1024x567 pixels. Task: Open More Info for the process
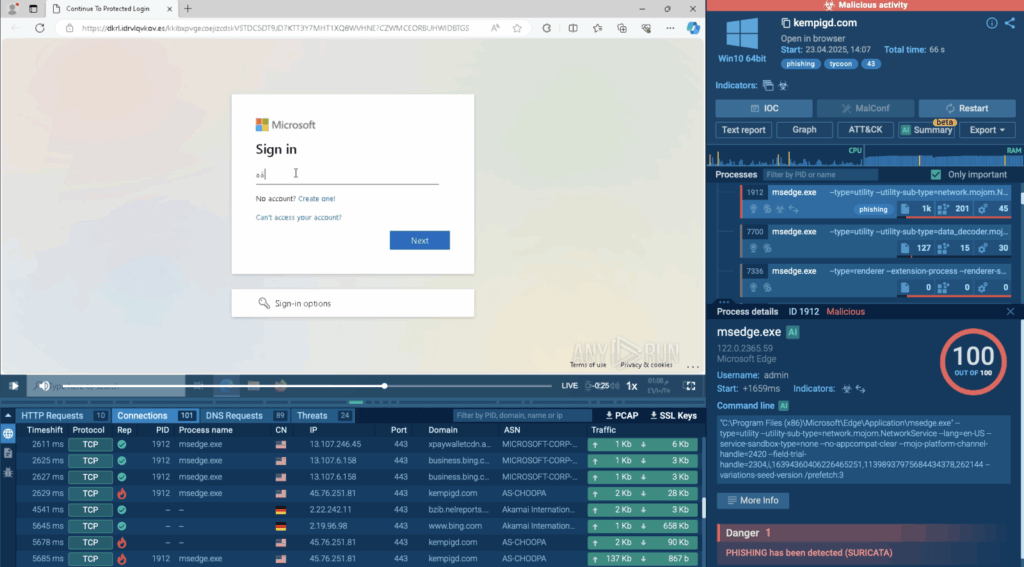(x=753, y=500)
